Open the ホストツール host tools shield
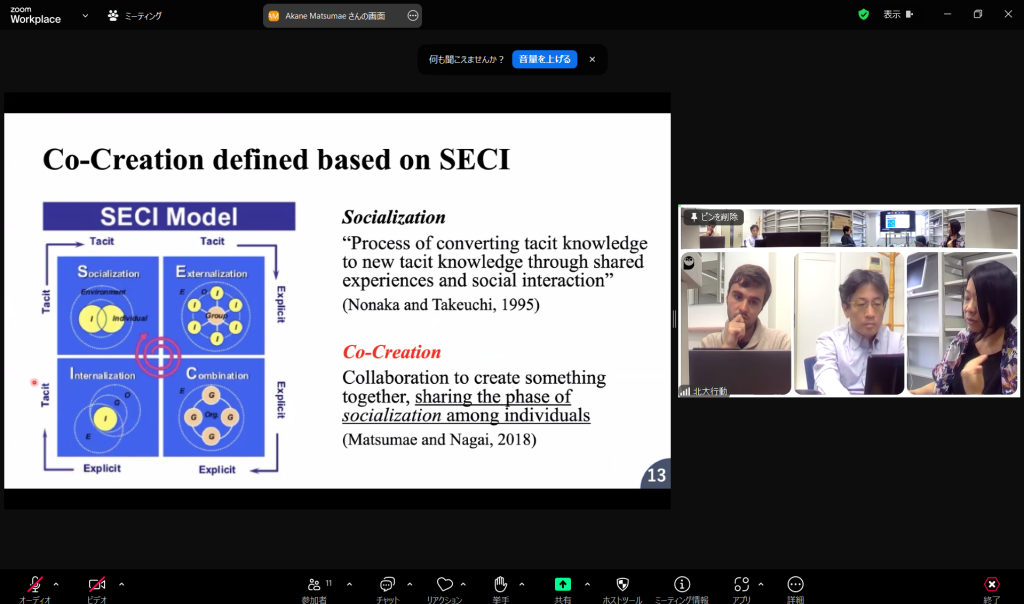The image size is (1024, 604). [622, 584]
